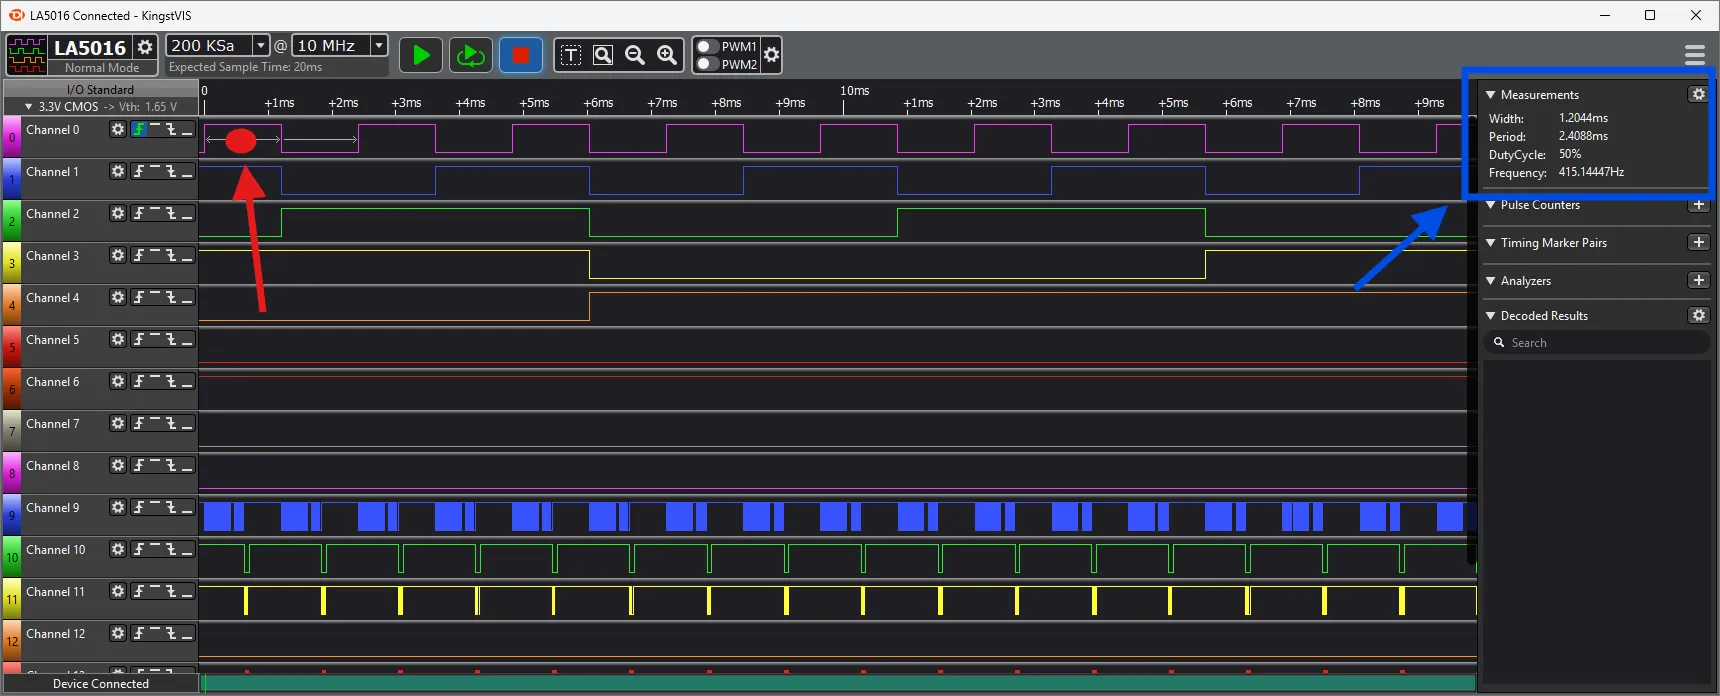1720x696 pixels.
Task: Open PWM settings gear icon
Action: point(771,55)
